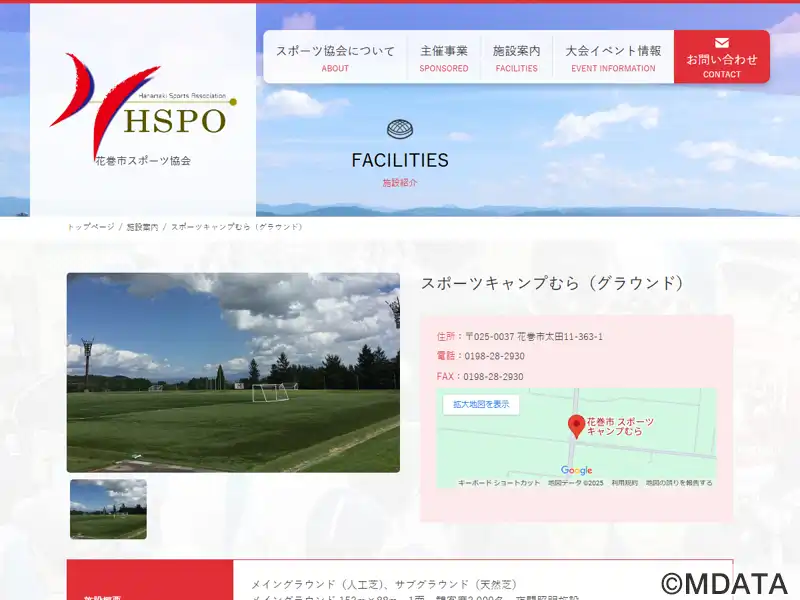Click the 花巻市 スポーツキャンプむら map label
Viewport: 800px width, 600px height.
click(620, 426)
